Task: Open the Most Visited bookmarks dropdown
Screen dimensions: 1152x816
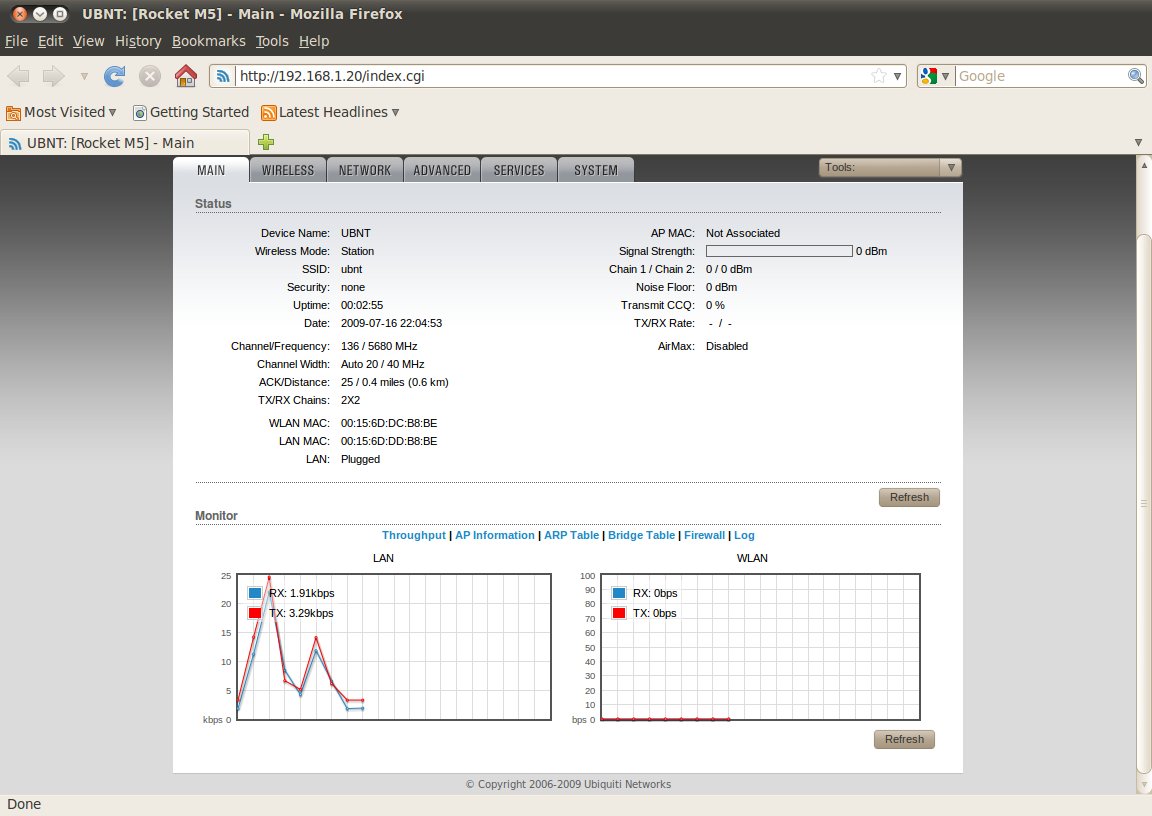Action: pyautogui.click(x=61, y=112)
